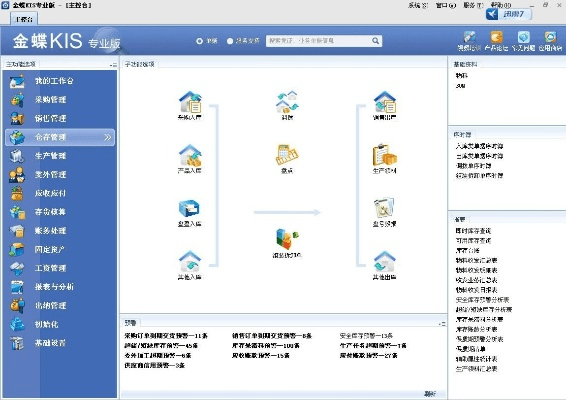The height and width of the screenshot is (400, 566).
Task: Open 物料收发汇总表 report
Action: (x=476, y=260)
